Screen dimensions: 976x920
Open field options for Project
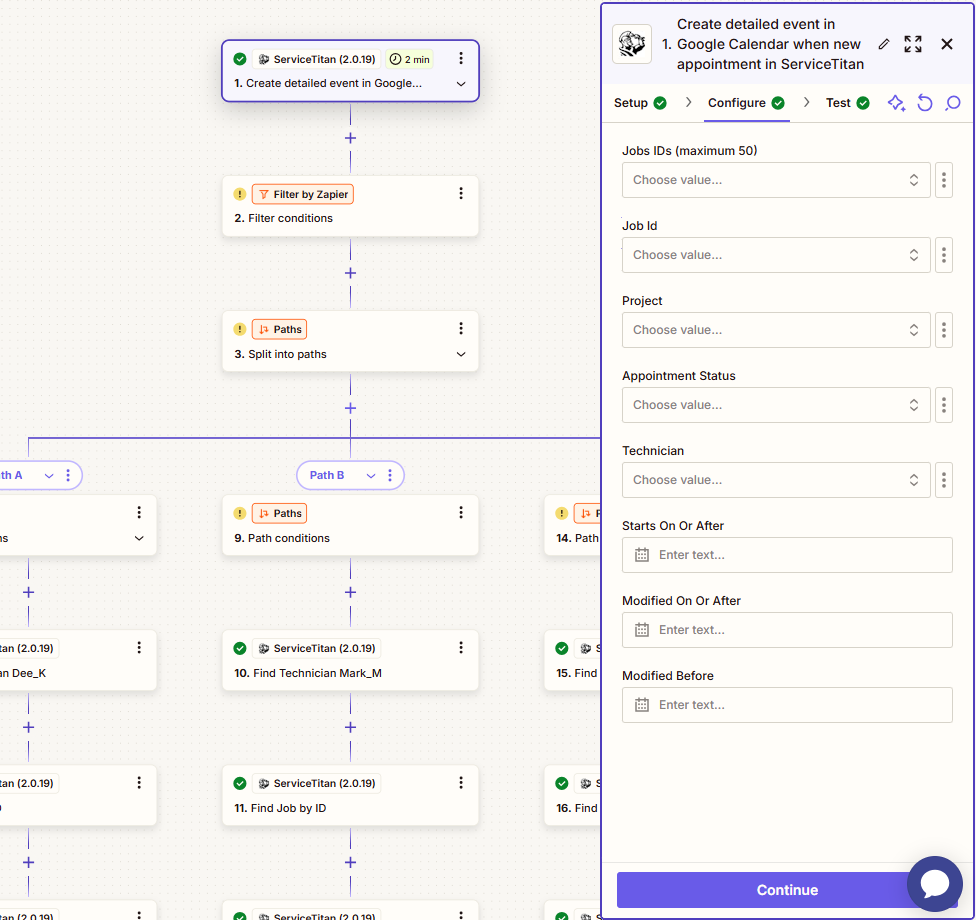tap(944, 331)
